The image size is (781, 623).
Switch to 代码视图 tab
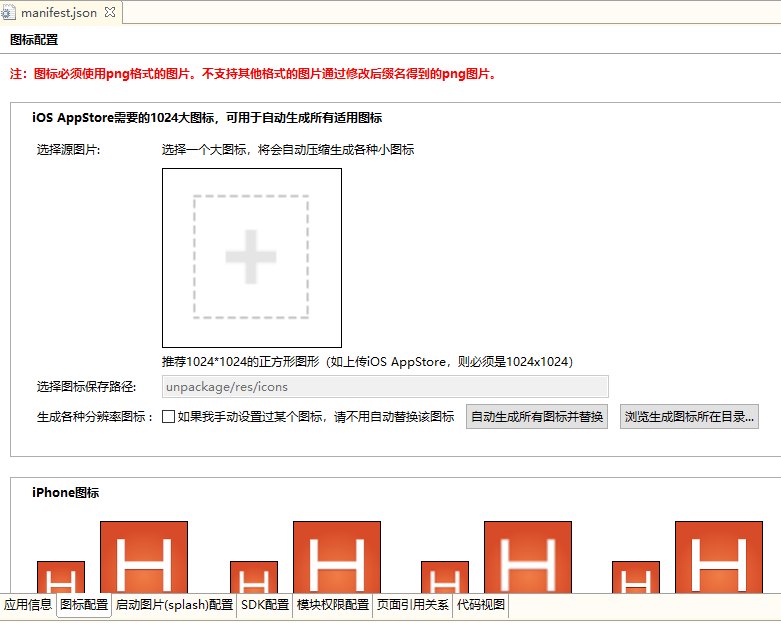(x=481, y=605)
